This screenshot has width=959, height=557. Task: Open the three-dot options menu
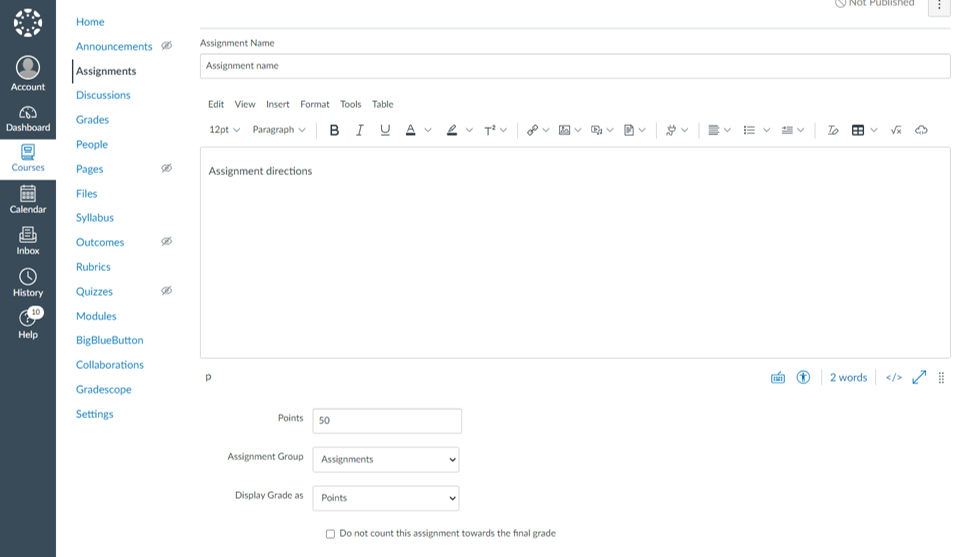(x=939, y=6)
